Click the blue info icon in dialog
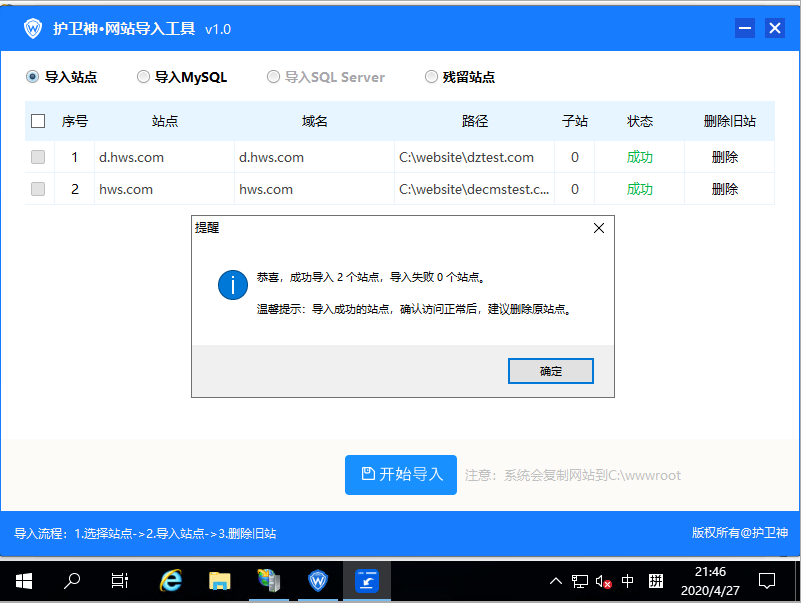The width and height of the screenshot is (801, 603). [233, 285]
